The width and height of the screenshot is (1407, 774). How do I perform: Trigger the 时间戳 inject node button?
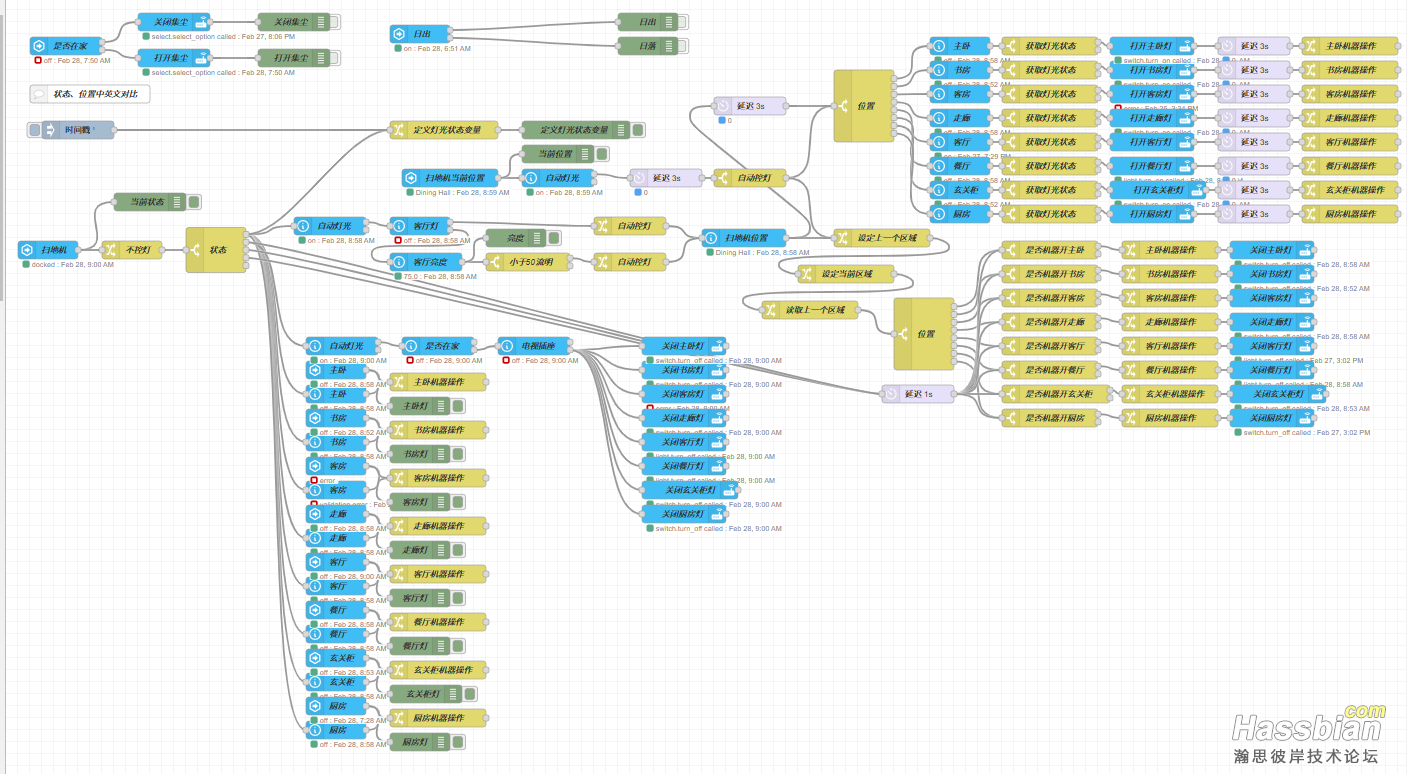(35, 130)
